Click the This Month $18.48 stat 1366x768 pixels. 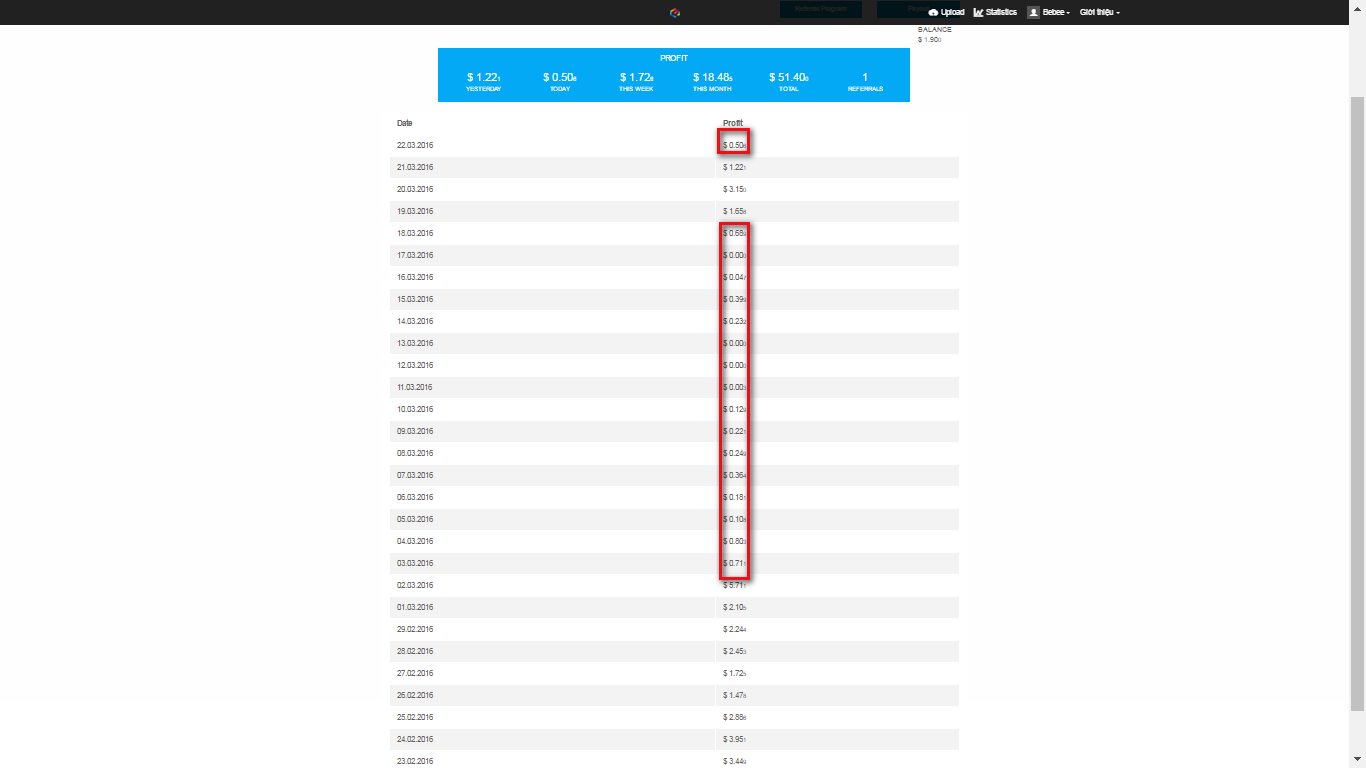pos(712,78)
